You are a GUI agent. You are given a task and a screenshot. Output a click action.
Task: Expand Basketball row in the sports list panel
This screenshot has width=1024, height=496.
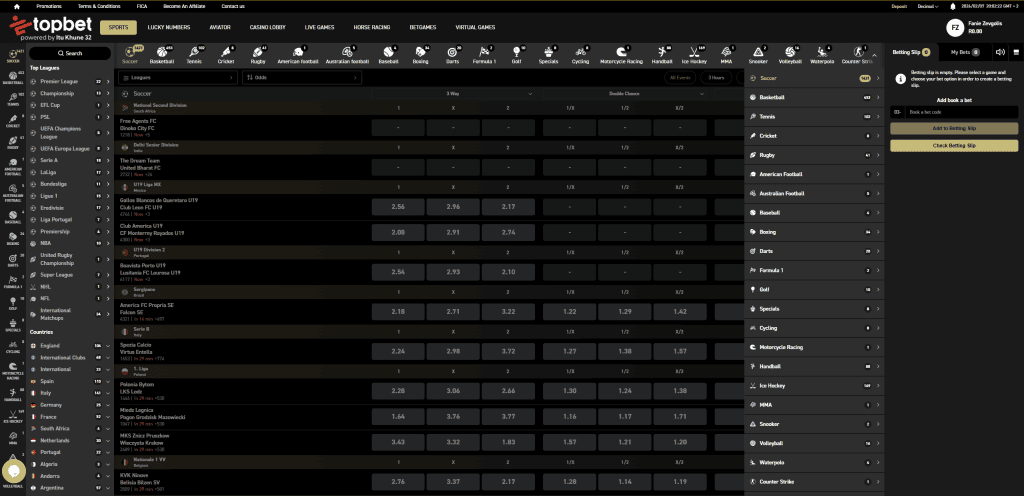pyautogui.click(x=814, y=97)
